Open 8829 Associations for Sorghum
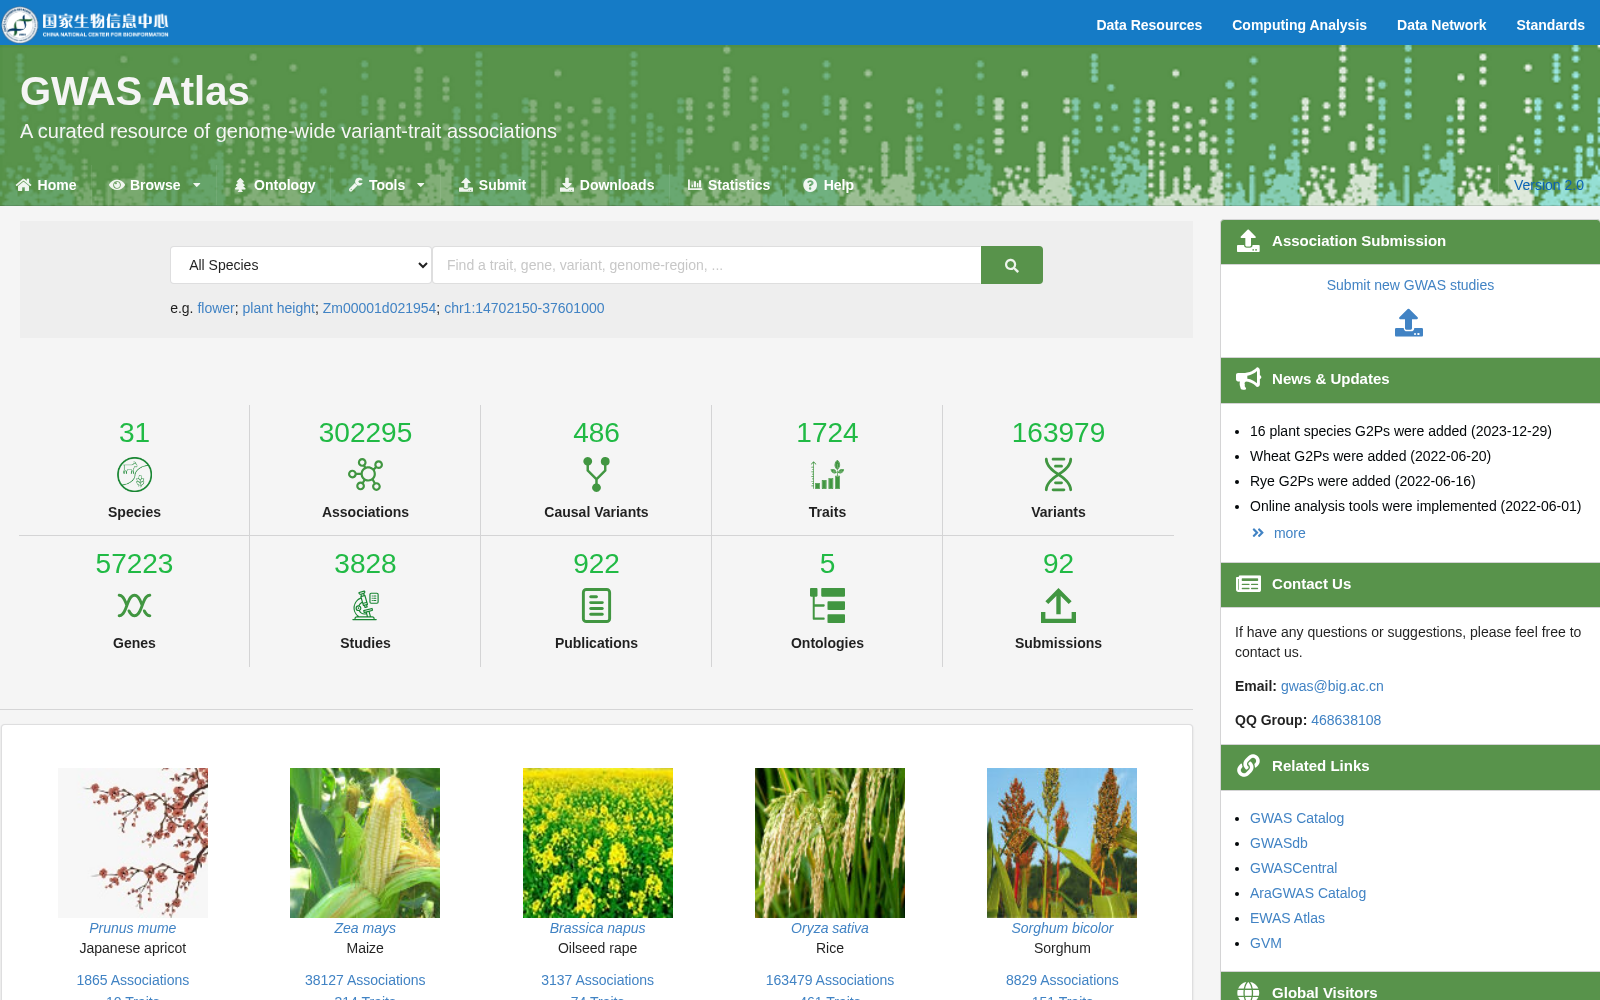The height and width of the screenshot is (1000, 1600). [1062, 980]
